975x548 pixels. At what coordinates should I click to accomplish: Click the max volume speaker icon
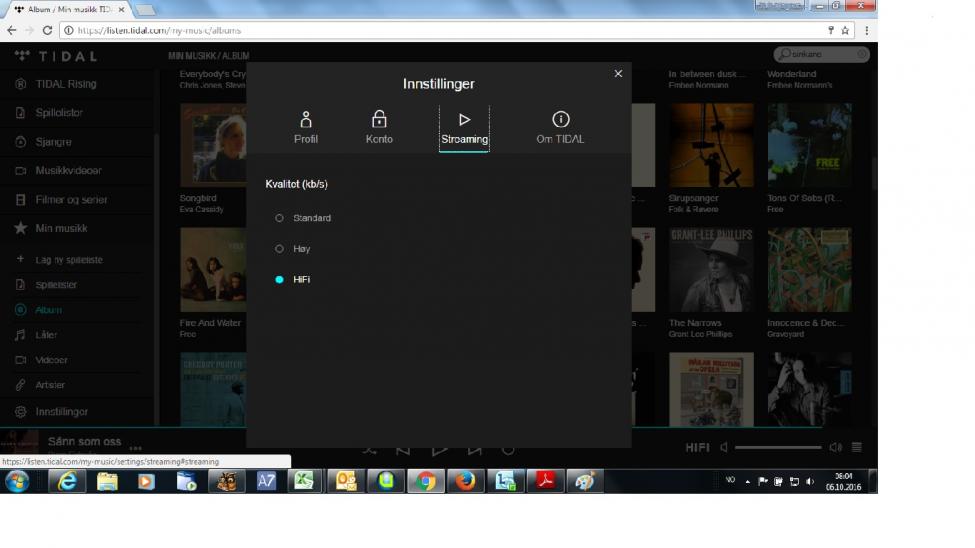(836, 447)
